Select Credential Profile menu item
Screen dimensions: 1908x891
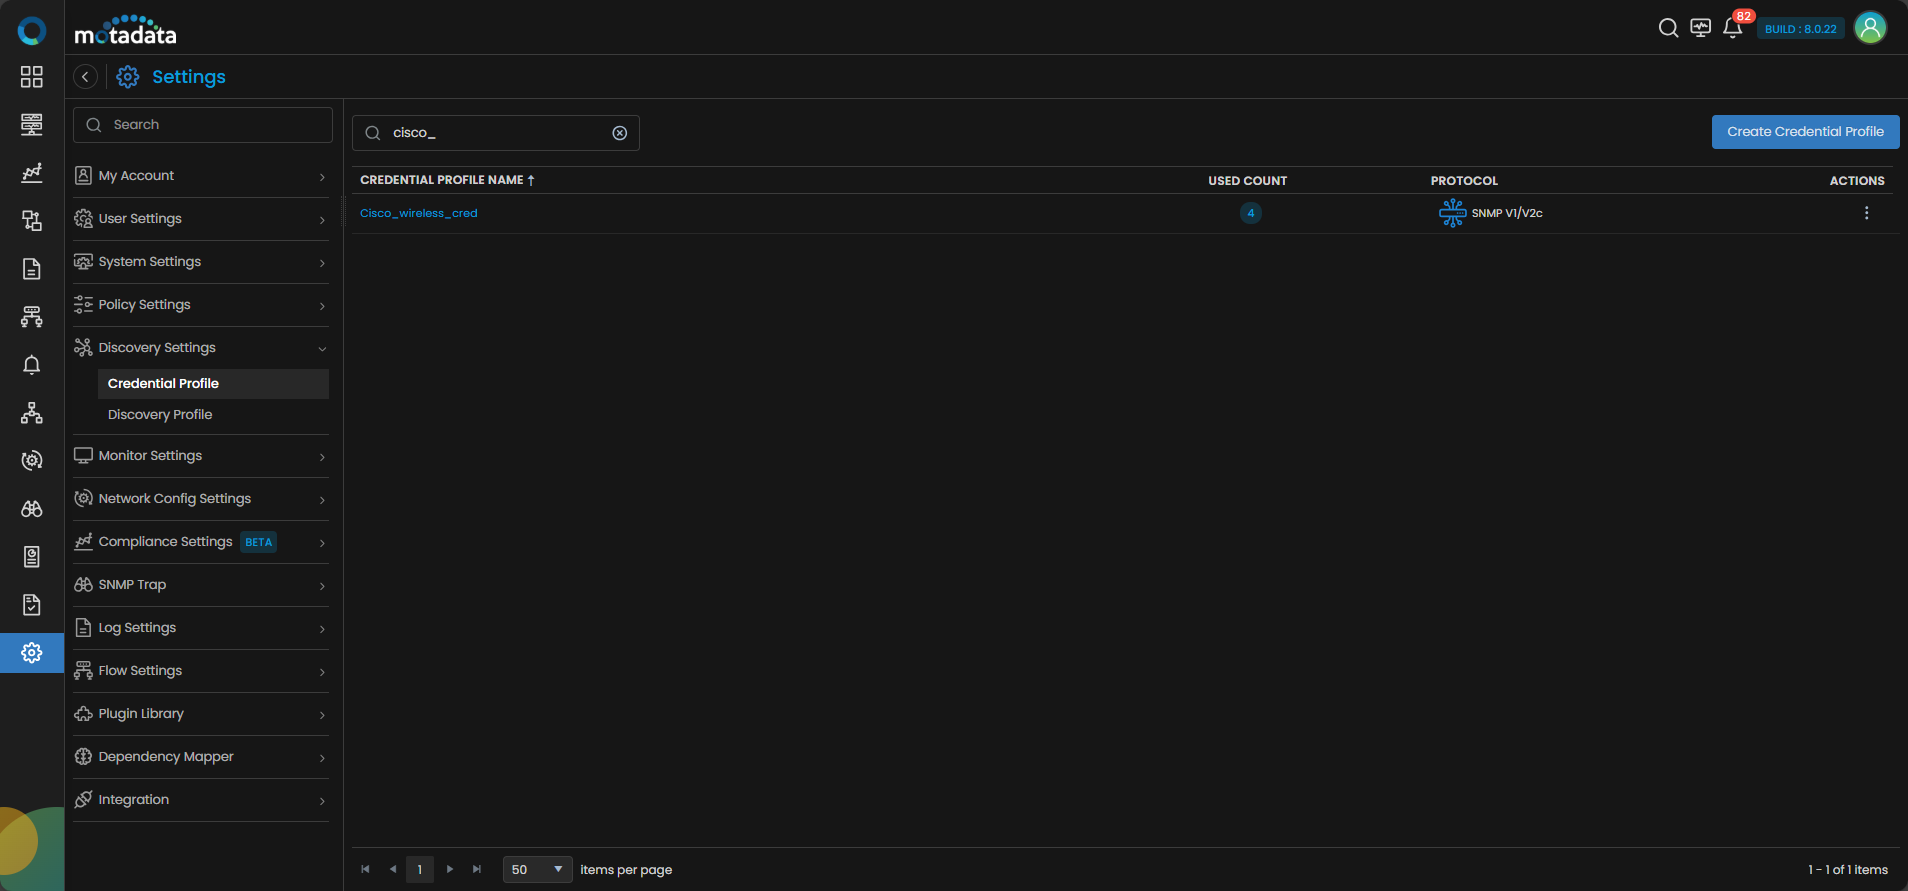point(163,384)
